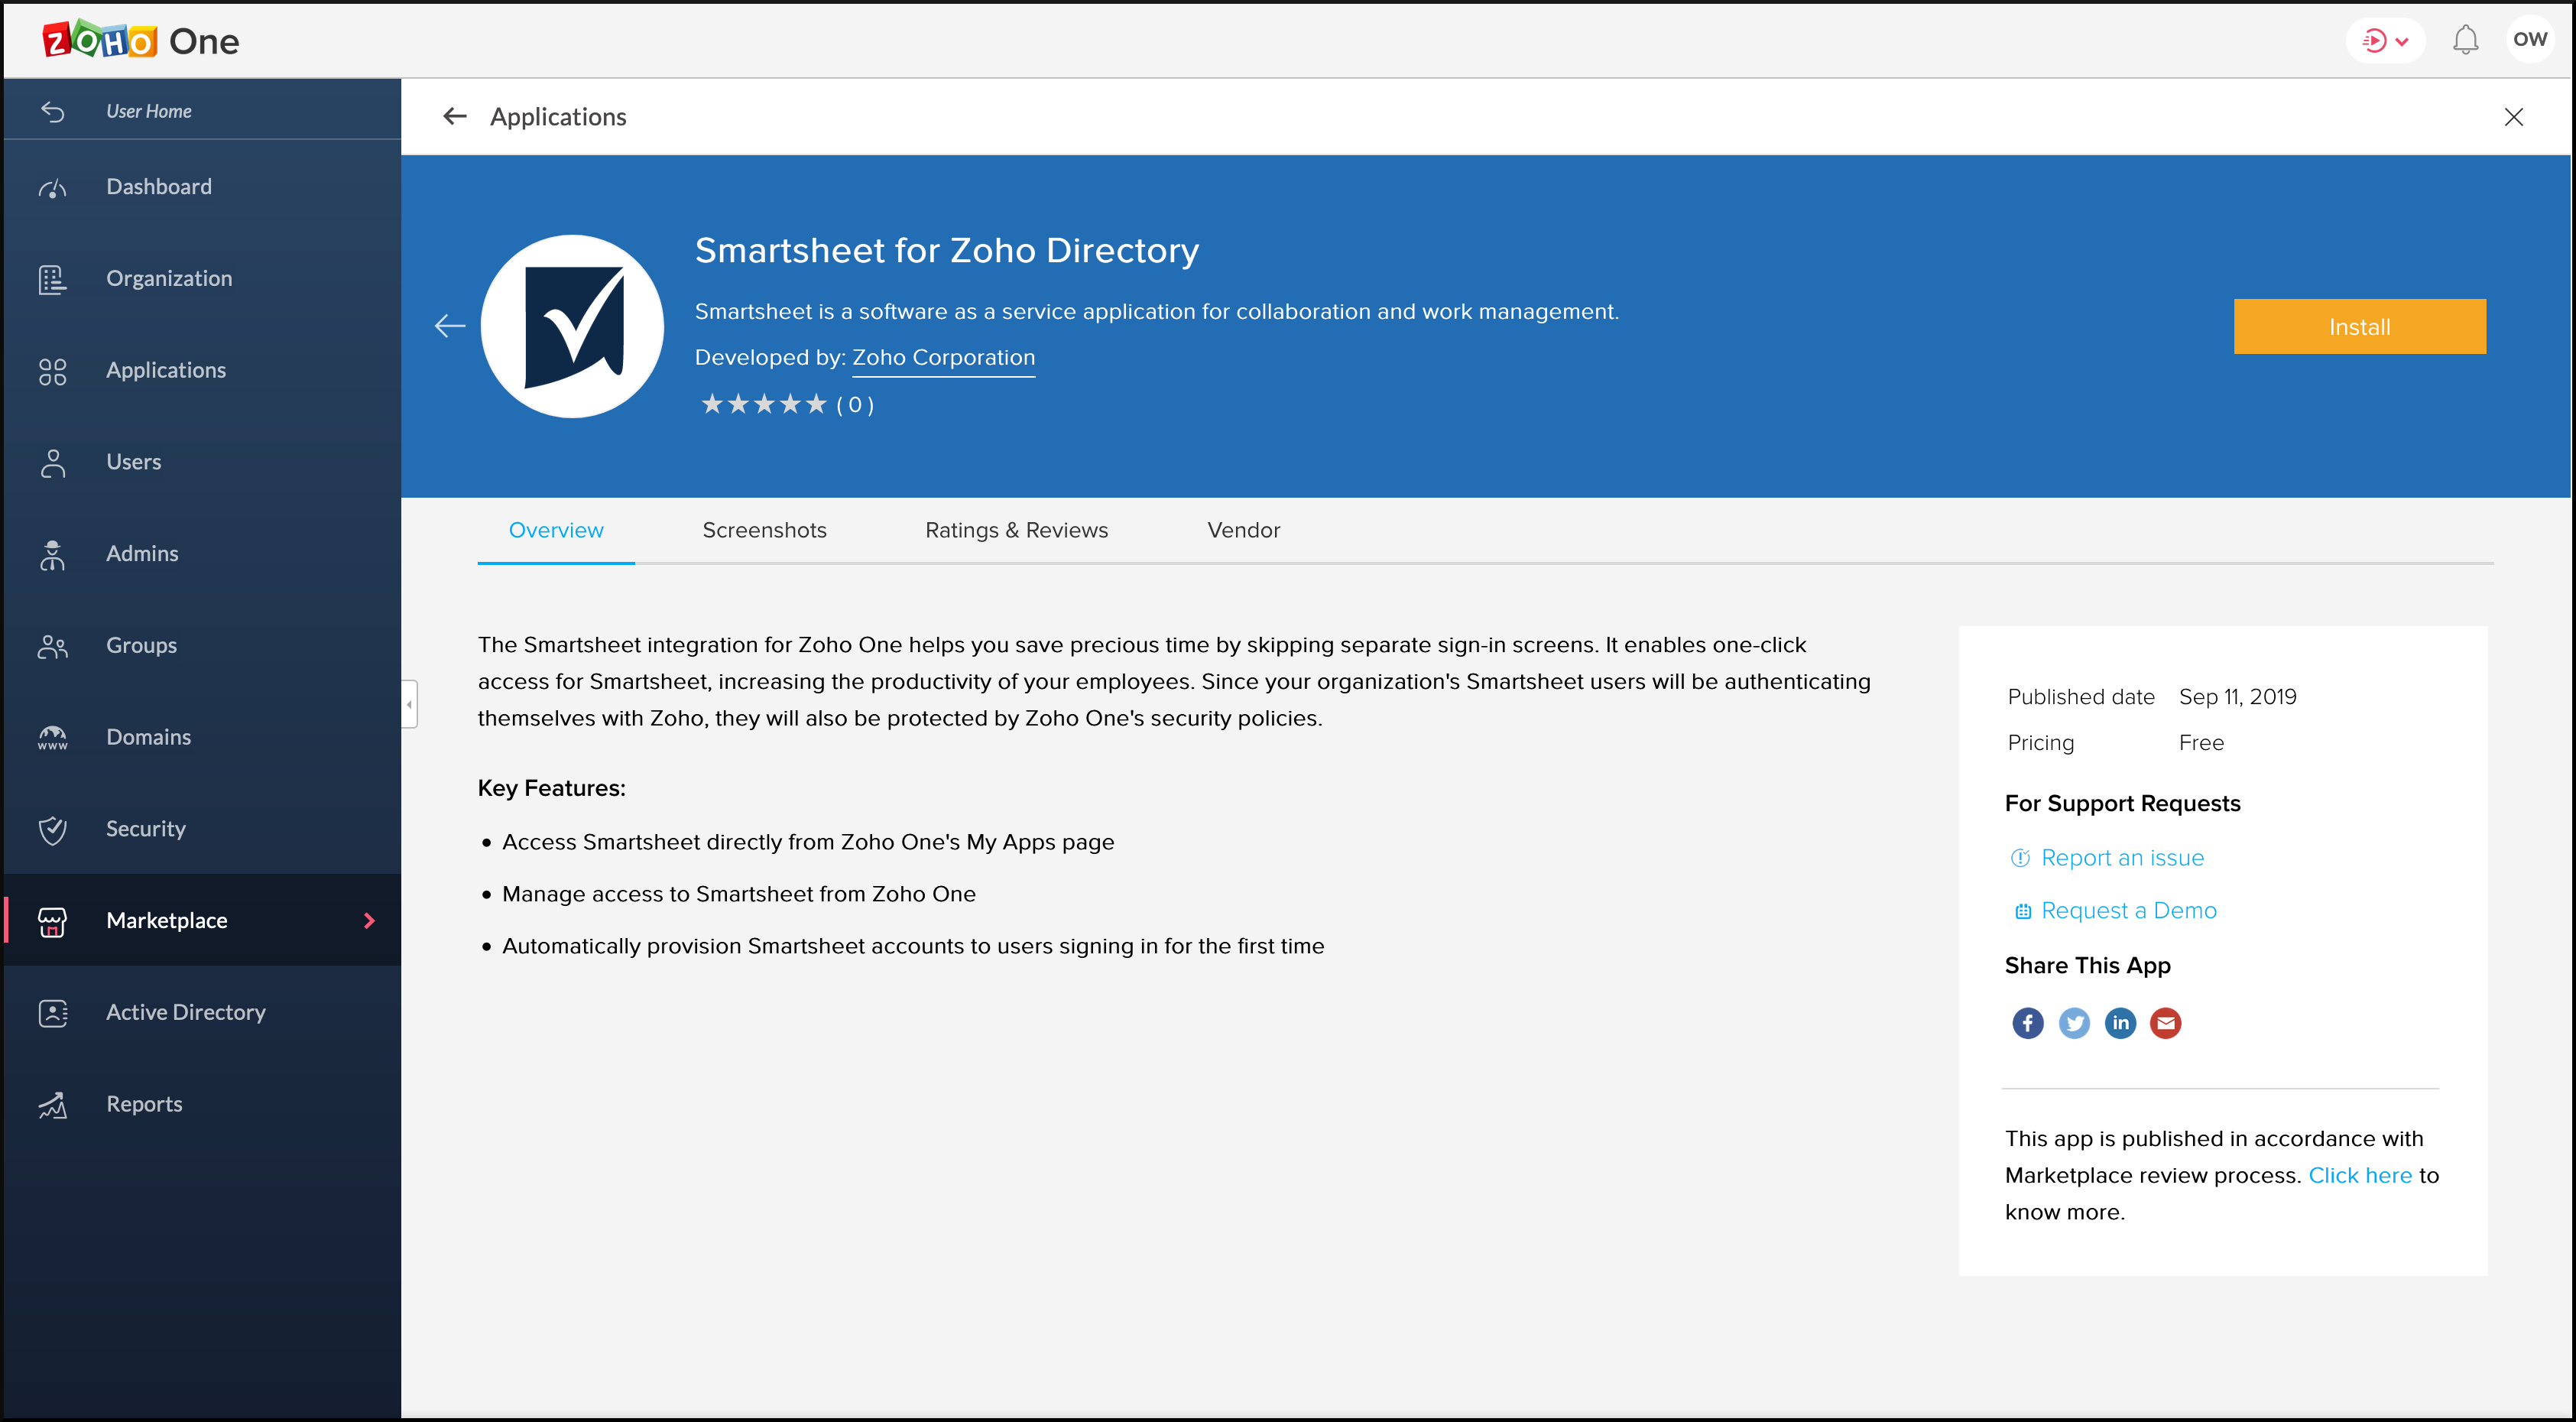The height and width of the screenshot is (1422, 2576).
Task: Collapse the sidebar using the edge handle
Action: (x=409, y=704)
